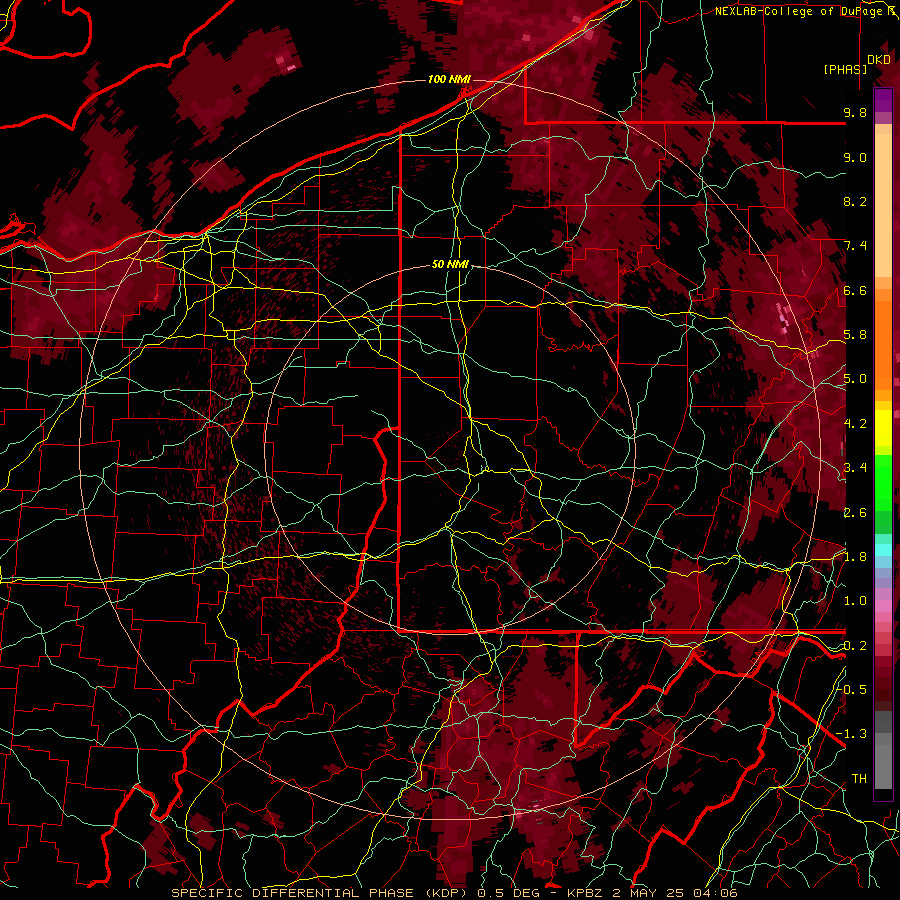Pick the gray bottom segment of the color bar
Image resolution: width=900 pixels, height=900 pixels.
pyautogui.click(x=883, y=758)
